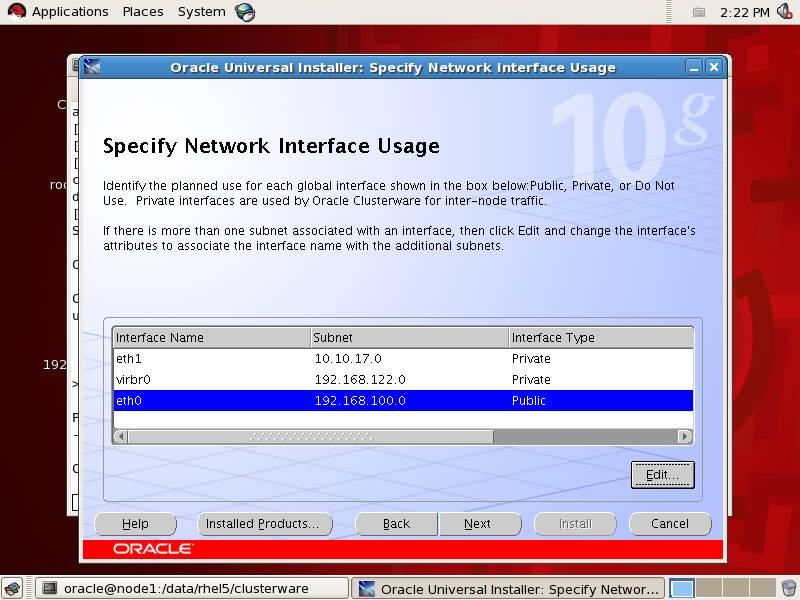Image resolution: width=800 pixels, height=600 pixels.
Task: Cancel the installation
Action: (670, 524)
